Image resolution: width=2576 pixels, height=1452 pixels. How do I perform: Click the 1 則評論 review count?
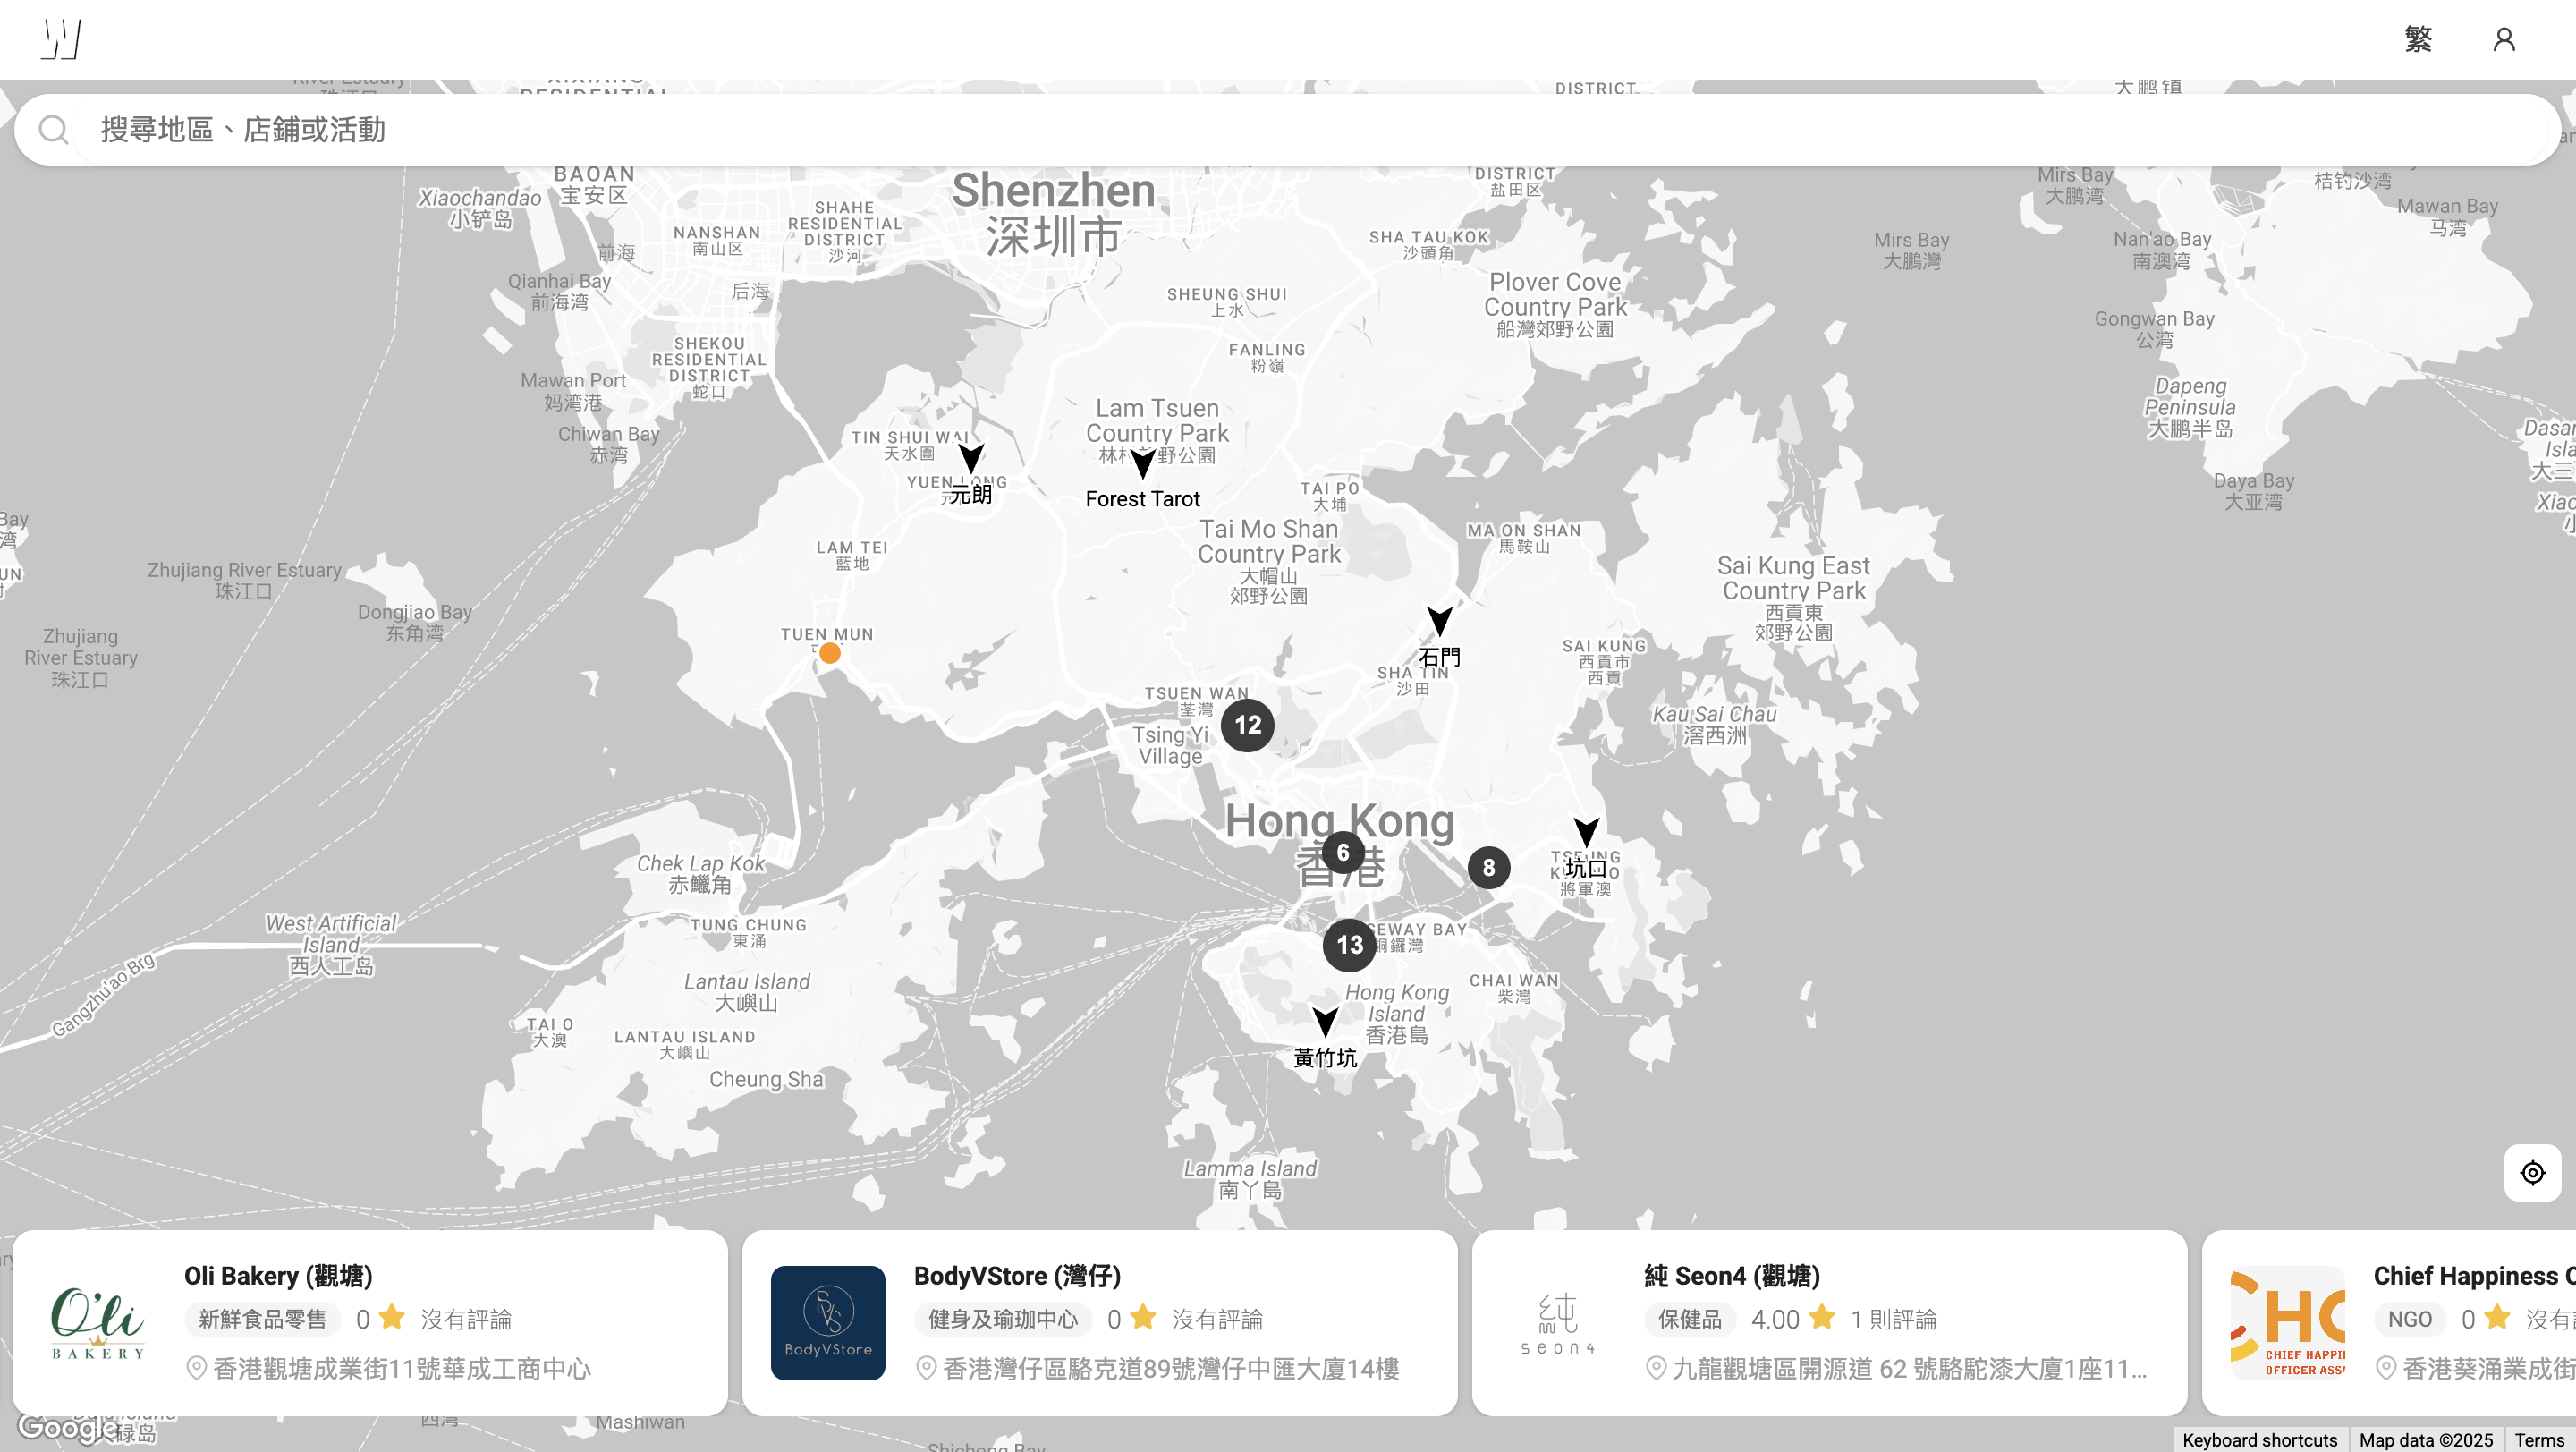(1893, 1319)
